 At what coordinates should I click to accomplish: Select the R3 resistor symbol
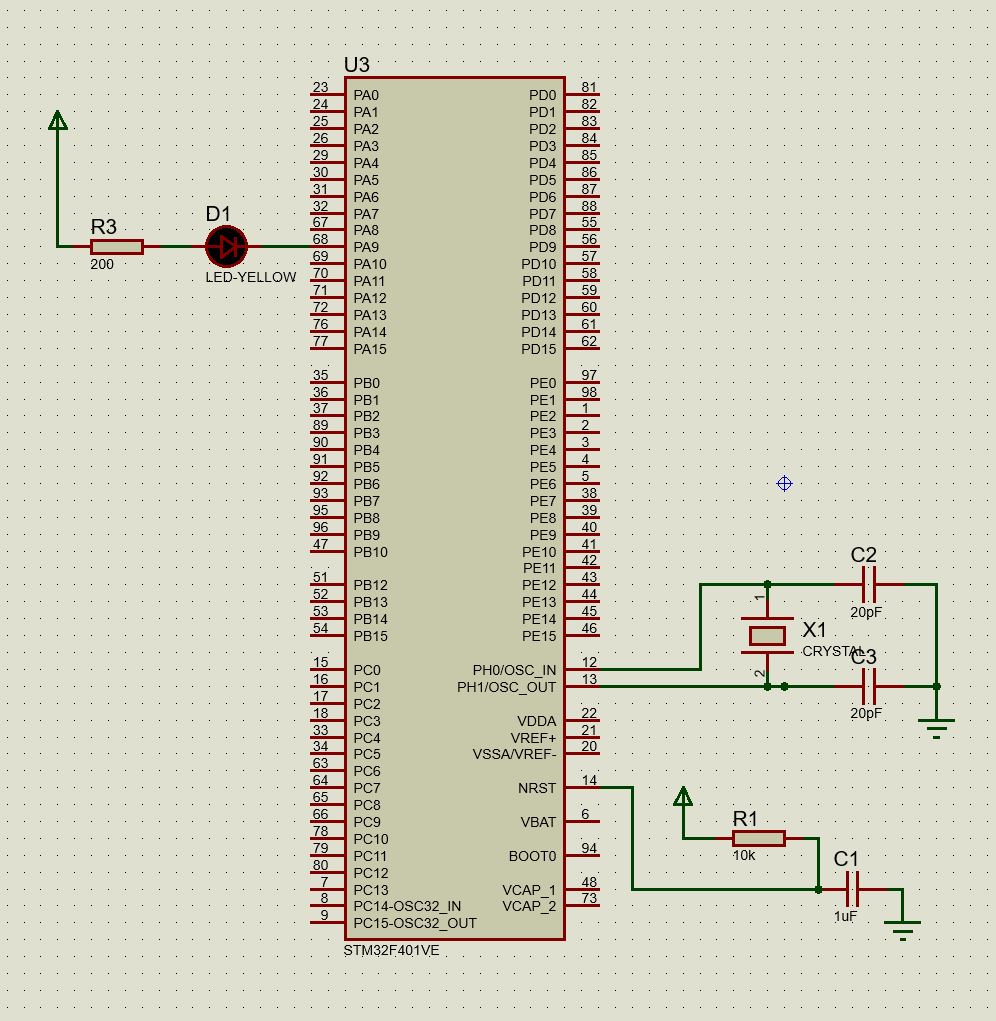pyautogui.click(x=117, y=247)
